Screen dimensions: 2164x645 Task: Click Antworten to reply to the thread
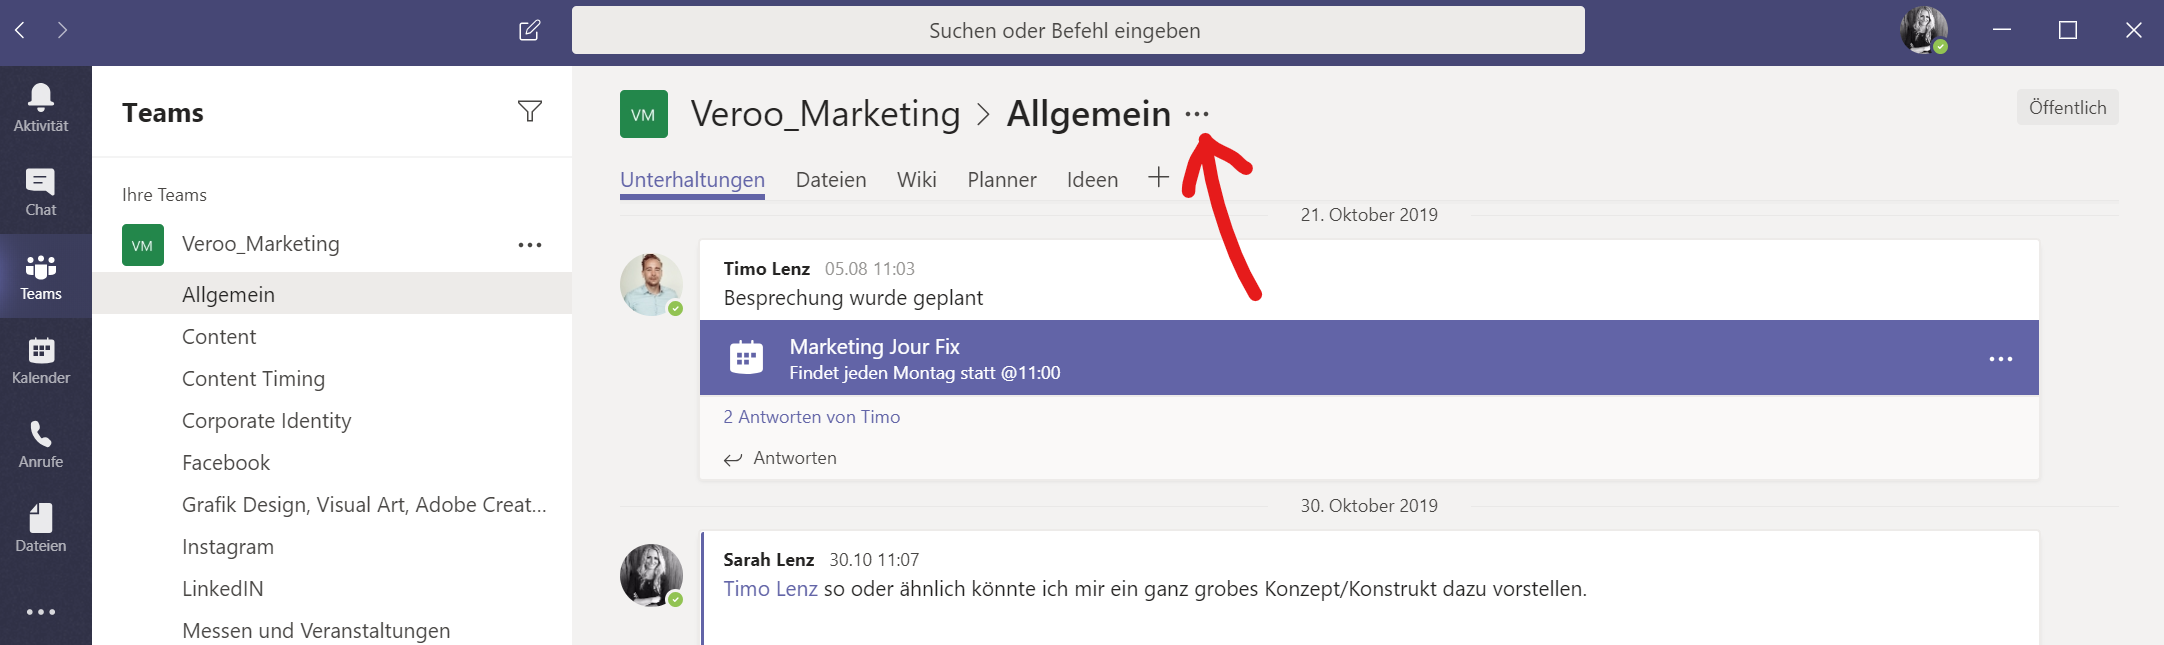pyautogui.click(x=794, y=458)
